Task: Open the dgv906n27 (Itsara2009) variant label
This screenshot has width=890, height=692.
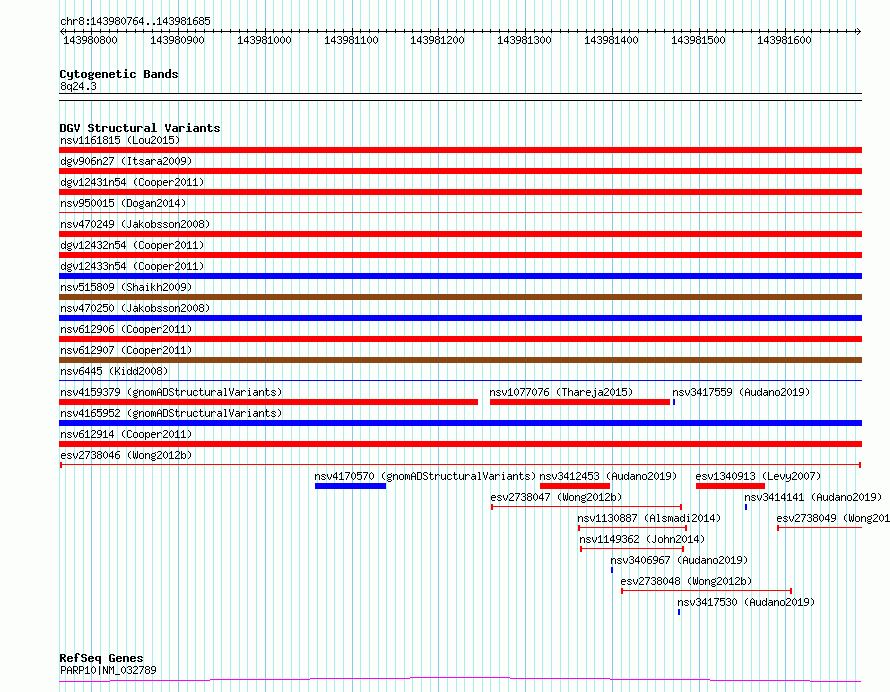Action: click(126, 161)
